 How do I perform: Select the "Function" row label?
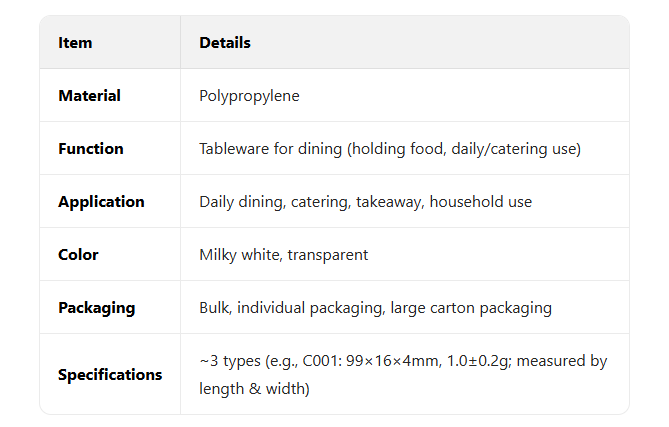[91, 149]
